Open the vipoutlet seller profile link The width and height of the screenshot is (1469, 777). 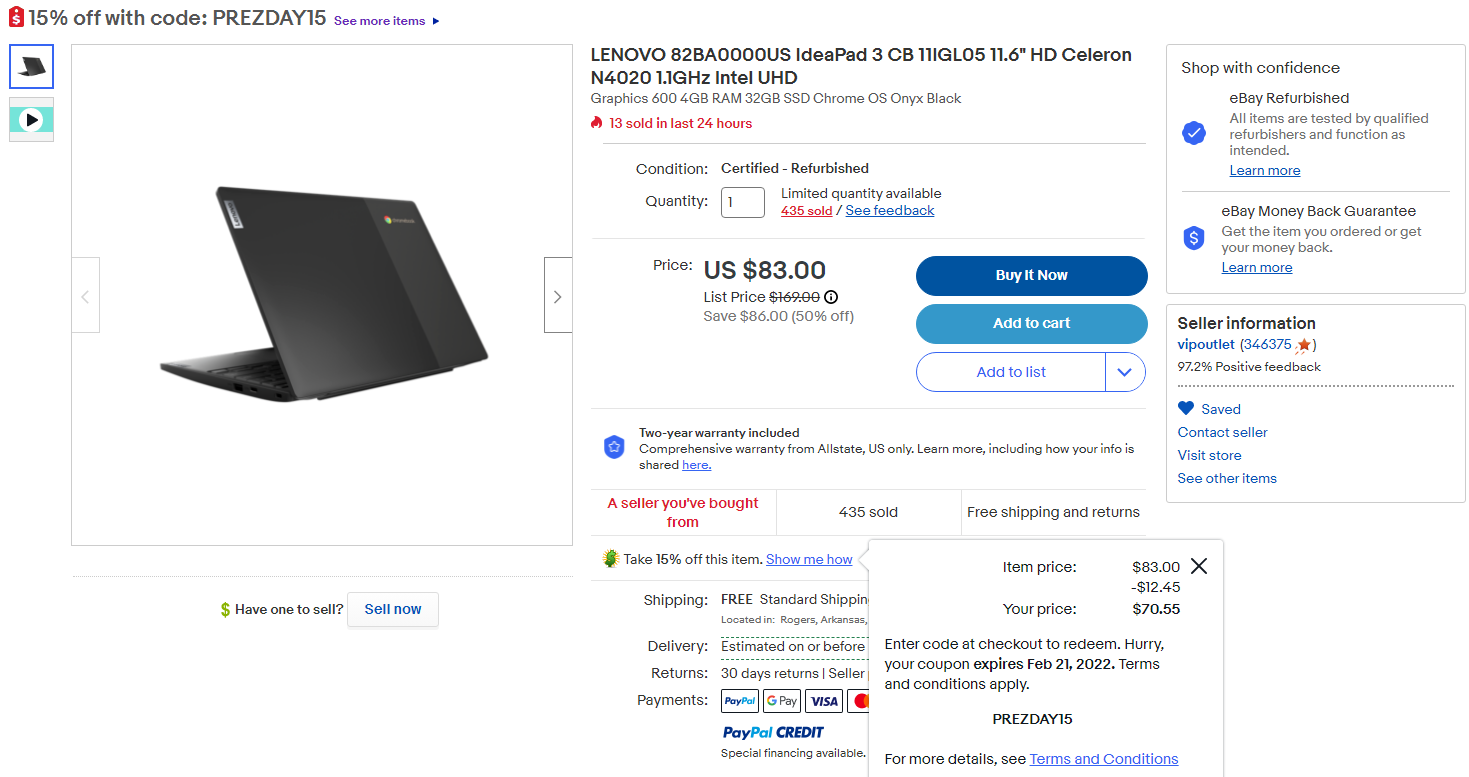(x=1206, y=345)
